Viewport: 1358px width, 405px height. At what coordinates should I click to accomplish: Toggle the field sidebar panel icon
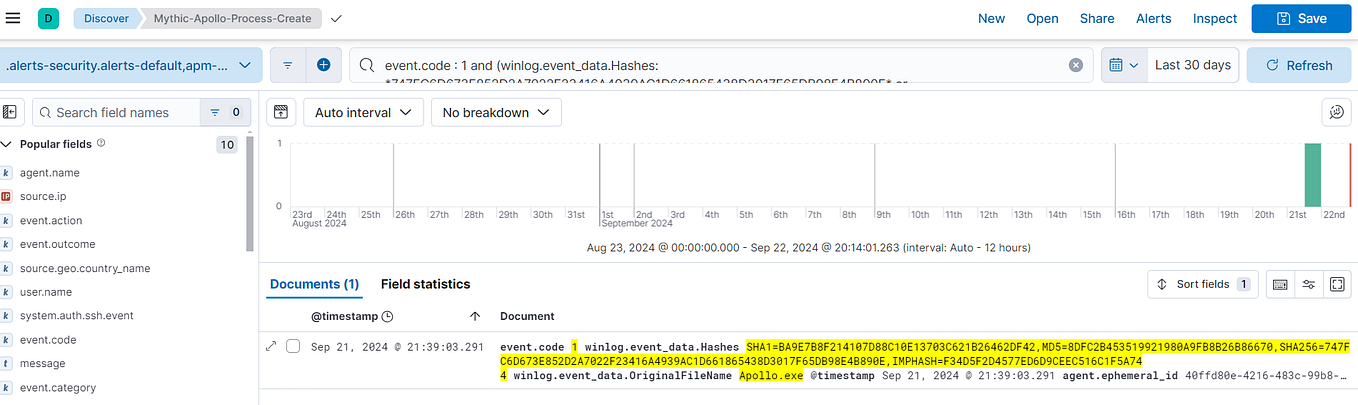point(10,112)
